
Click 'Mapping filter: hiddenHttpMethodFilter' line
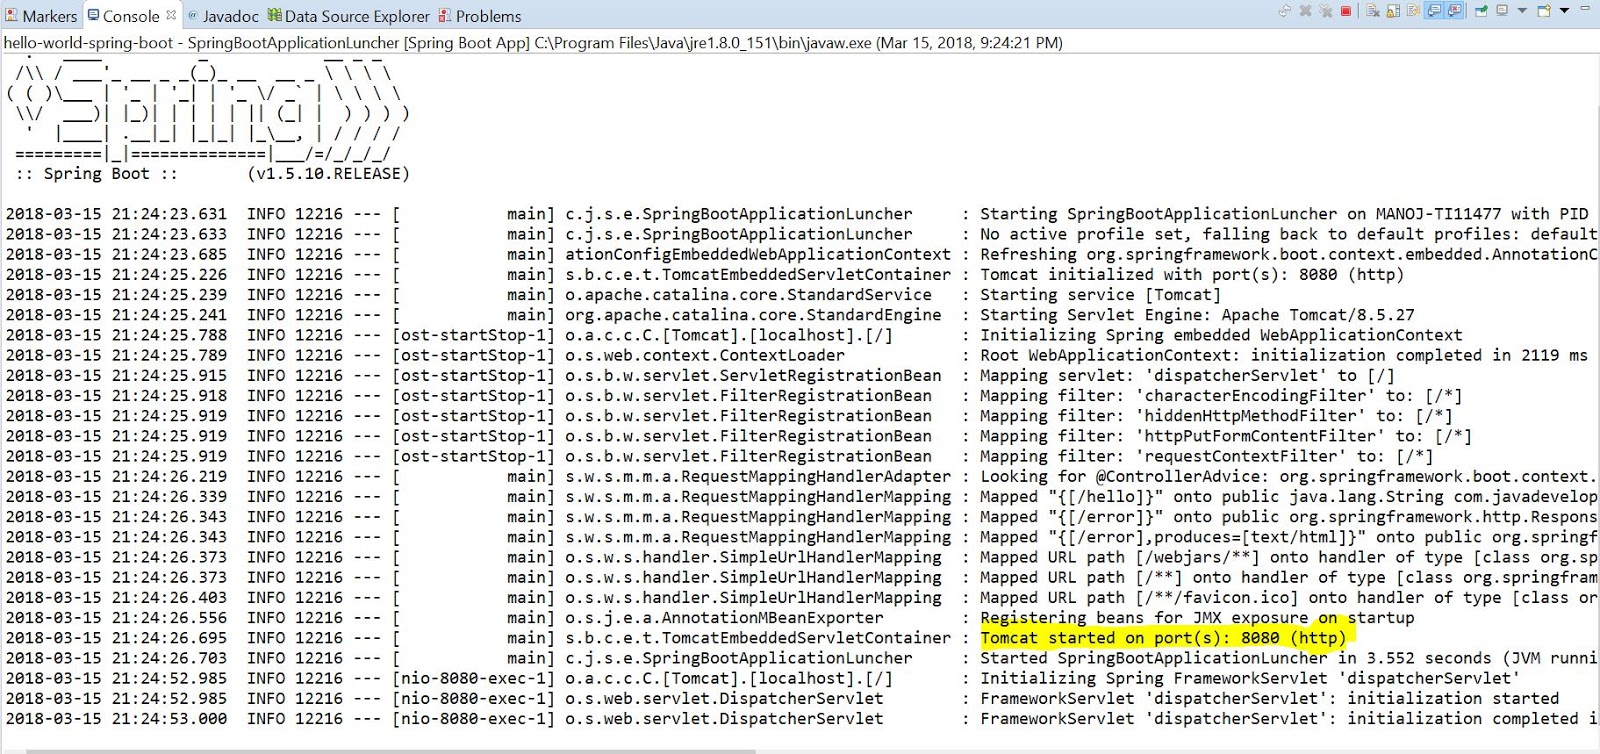1216,416
